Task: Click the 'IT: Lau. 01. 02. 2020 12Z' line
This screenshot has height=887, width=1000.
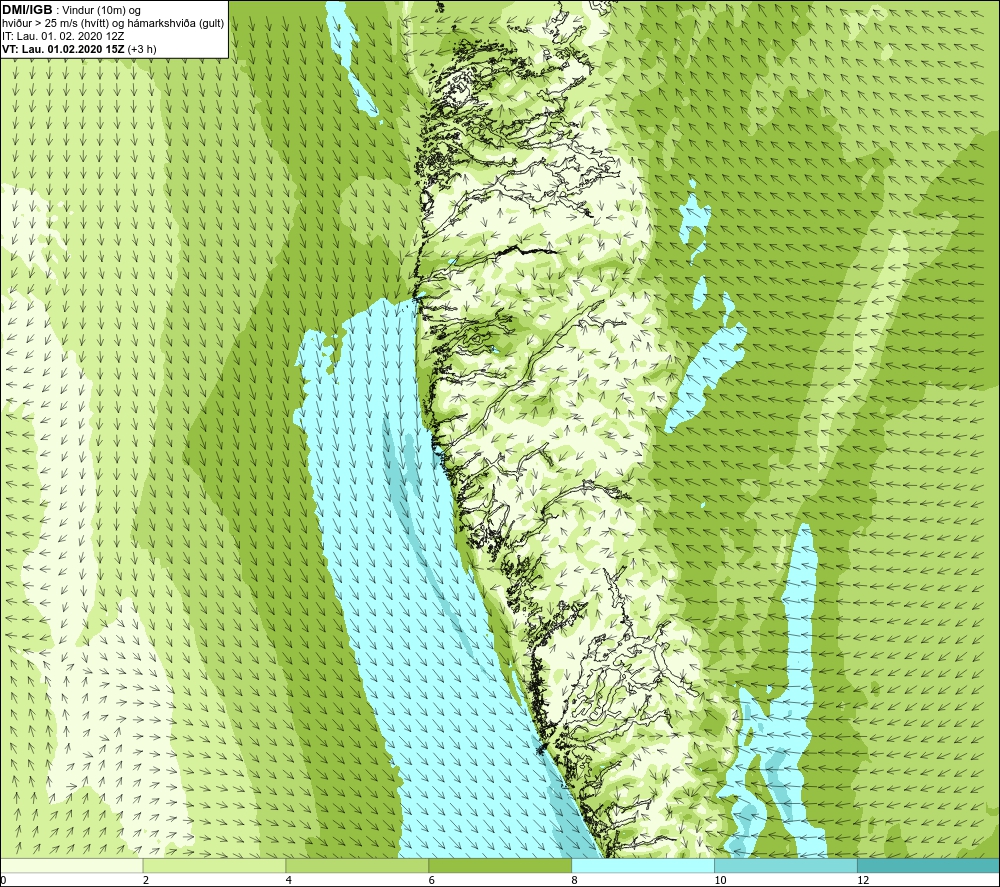Action: pyautogui.click(x=63, y=36)
